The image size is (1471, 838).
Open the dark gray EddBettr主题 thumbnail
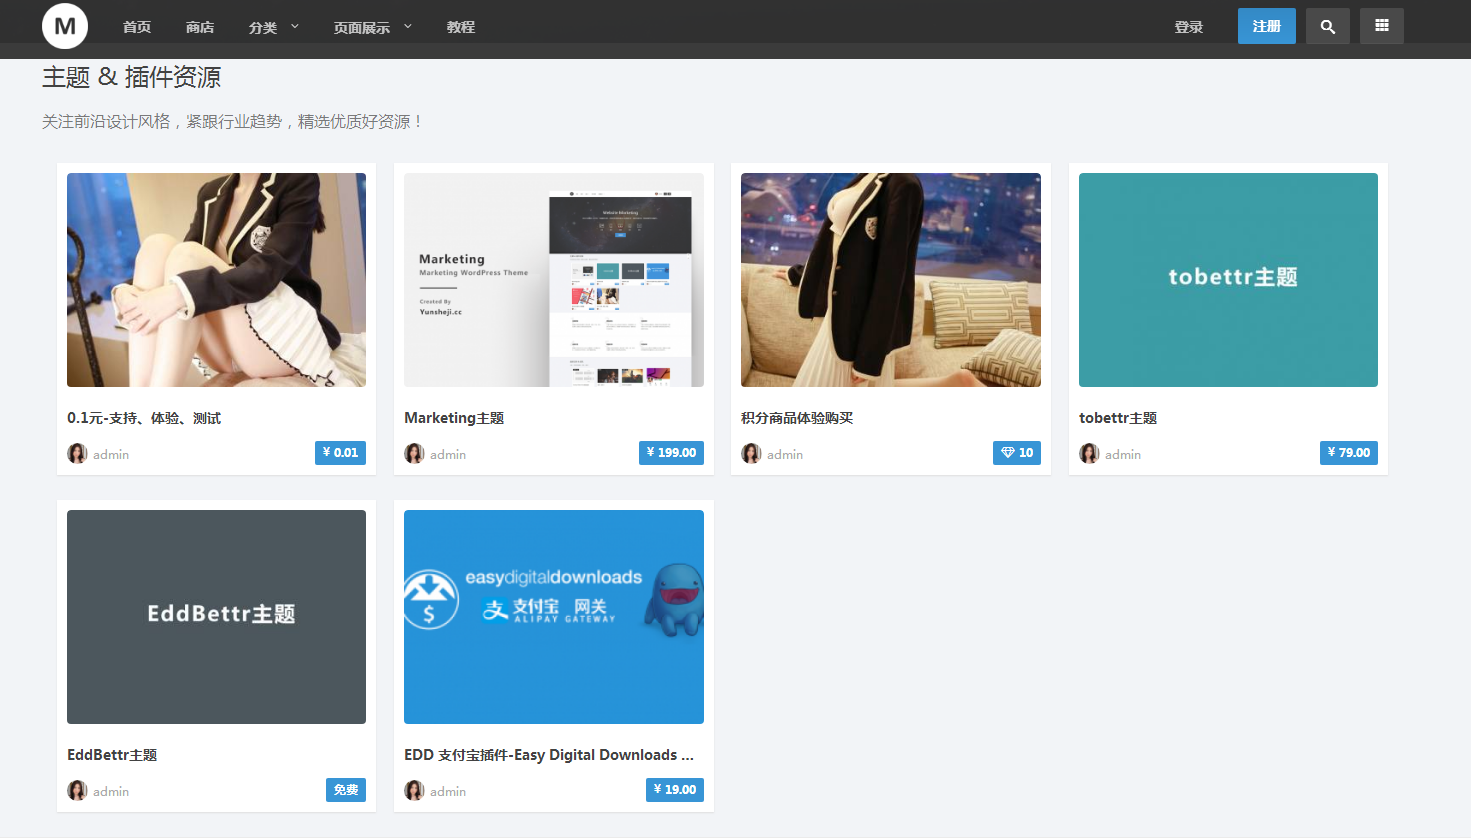[216, 617]
